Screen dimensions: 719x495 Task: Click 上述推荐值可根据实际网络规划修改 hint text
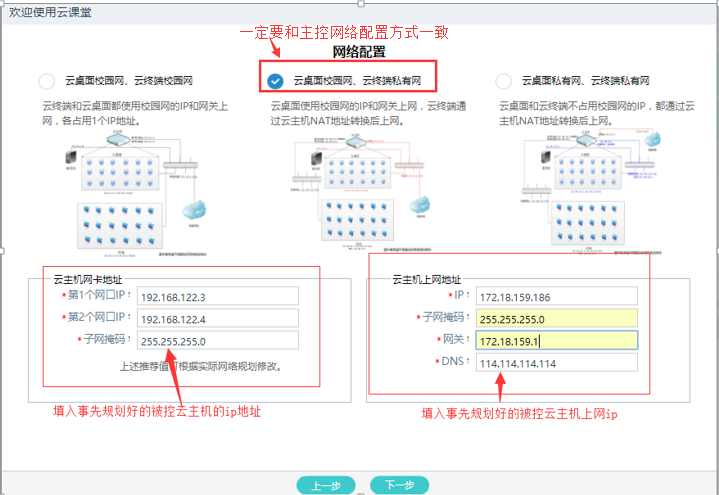pyautogui.click(x=200, y=367)
